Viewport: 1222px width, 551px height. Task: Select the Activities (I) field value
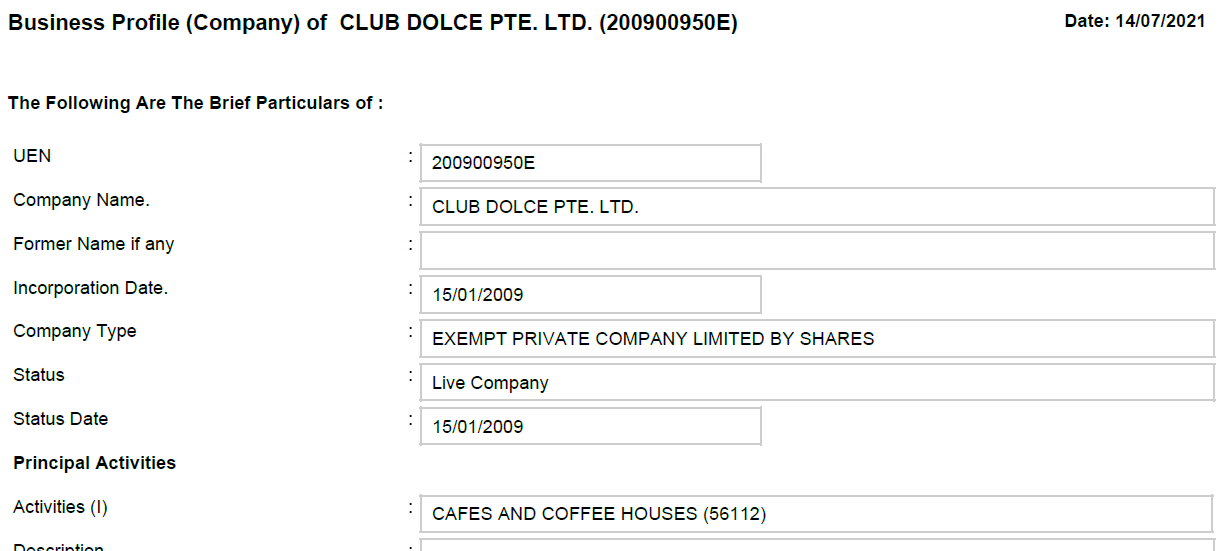[817, 514]
